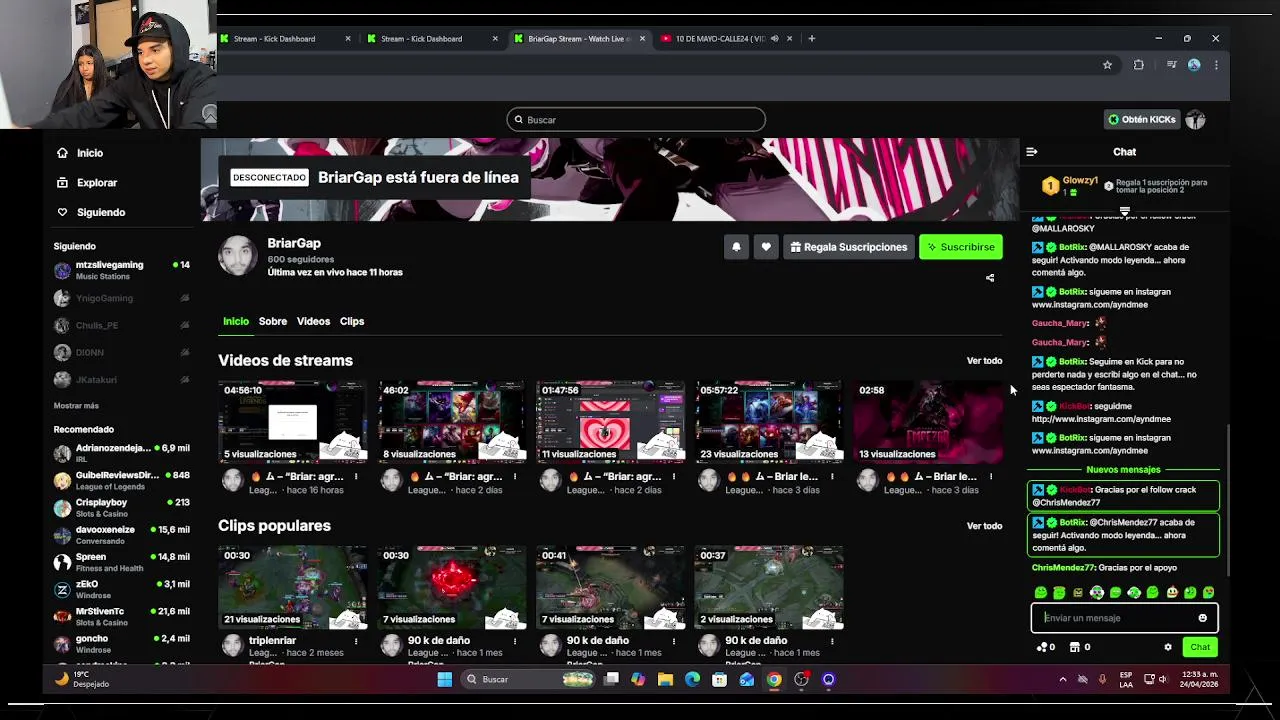This screenshot has width=1280, height=720.
Task: Click the volume icon in system tray
Action: click(x=1162, y=680)
